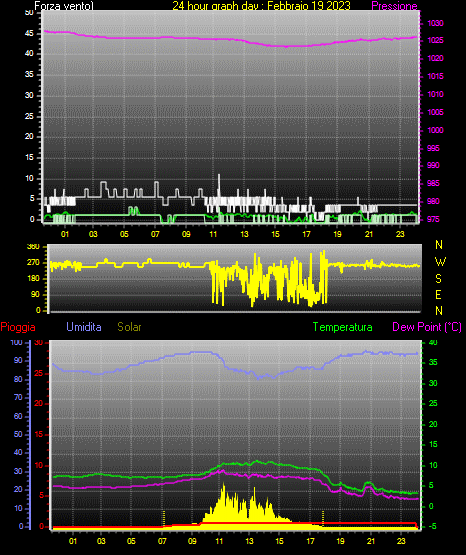This screenshot has width=466, height=555.
Task: Click hour 07 on bottom graph axis
Action: (162, 541)
